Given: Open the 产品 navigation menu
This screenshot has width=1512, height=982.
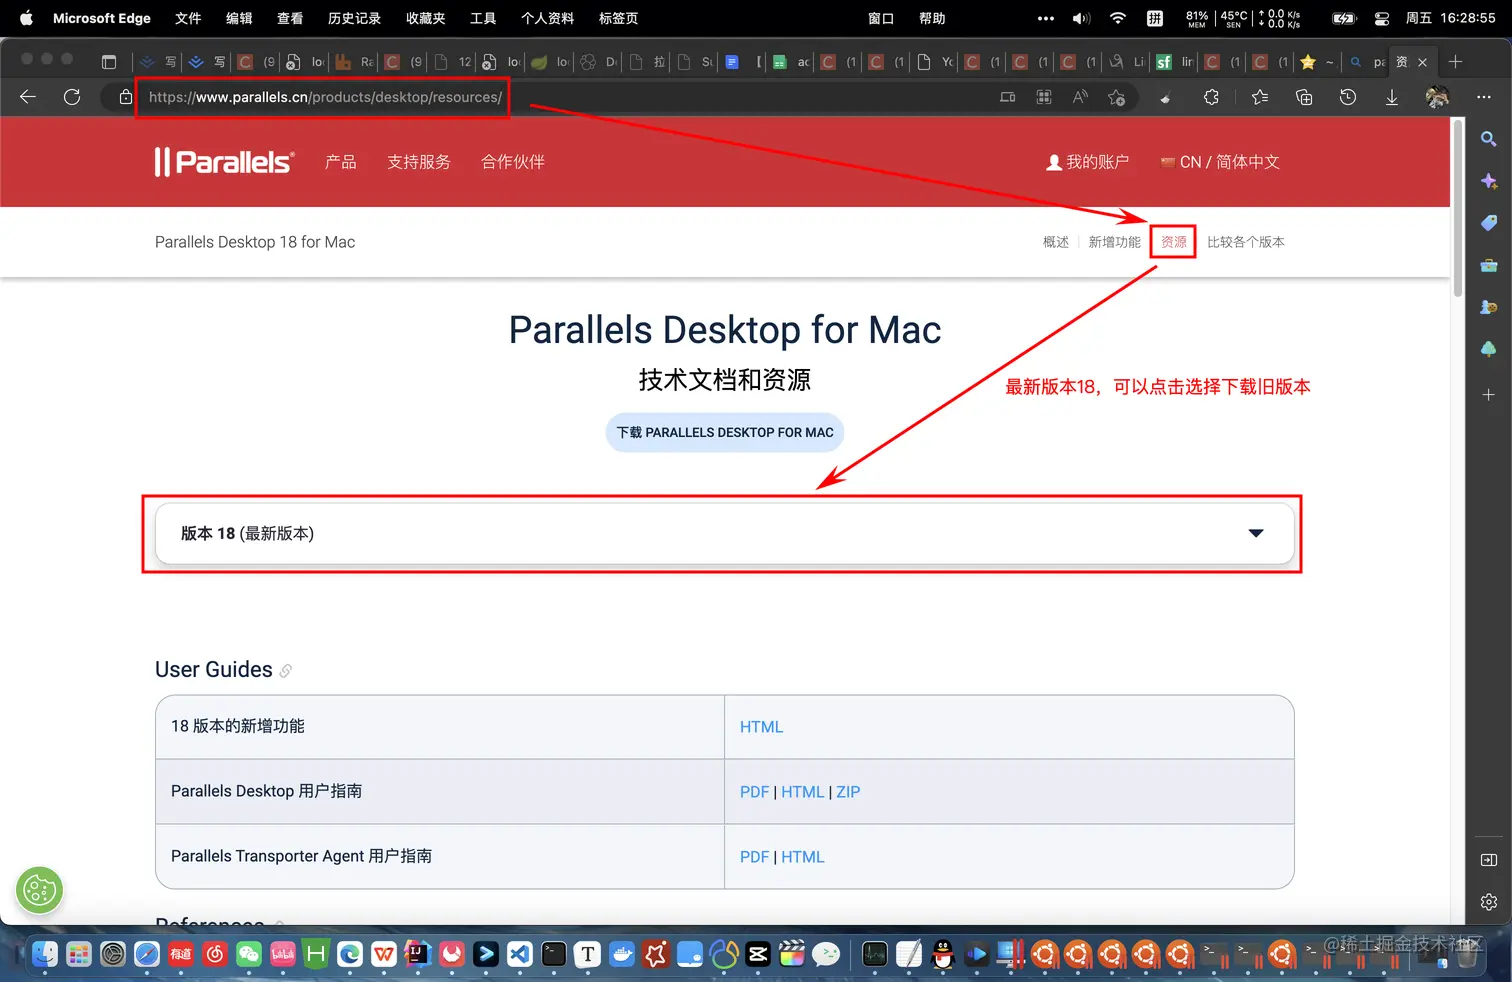Looking at the screenshot, I should 341,162.
